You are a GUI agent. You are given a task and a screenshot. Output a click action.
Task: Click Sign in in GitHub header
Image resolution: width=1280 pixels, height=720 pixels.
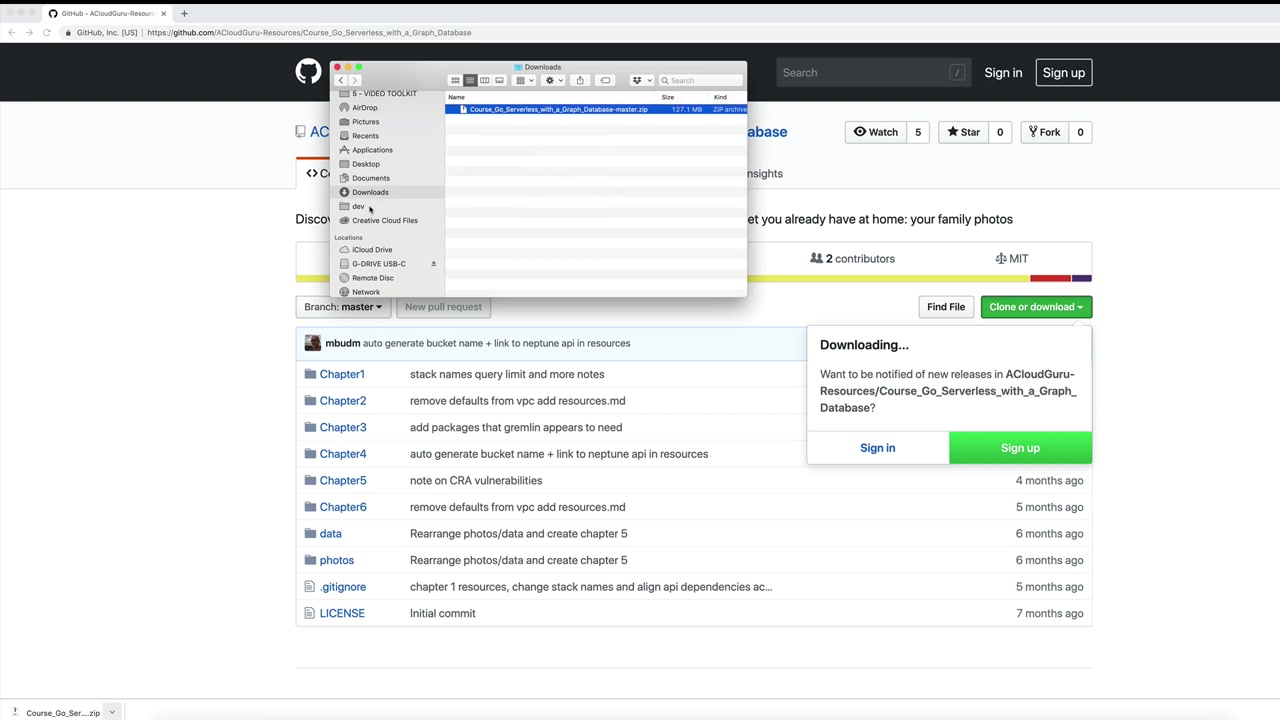click(1003, 72)
